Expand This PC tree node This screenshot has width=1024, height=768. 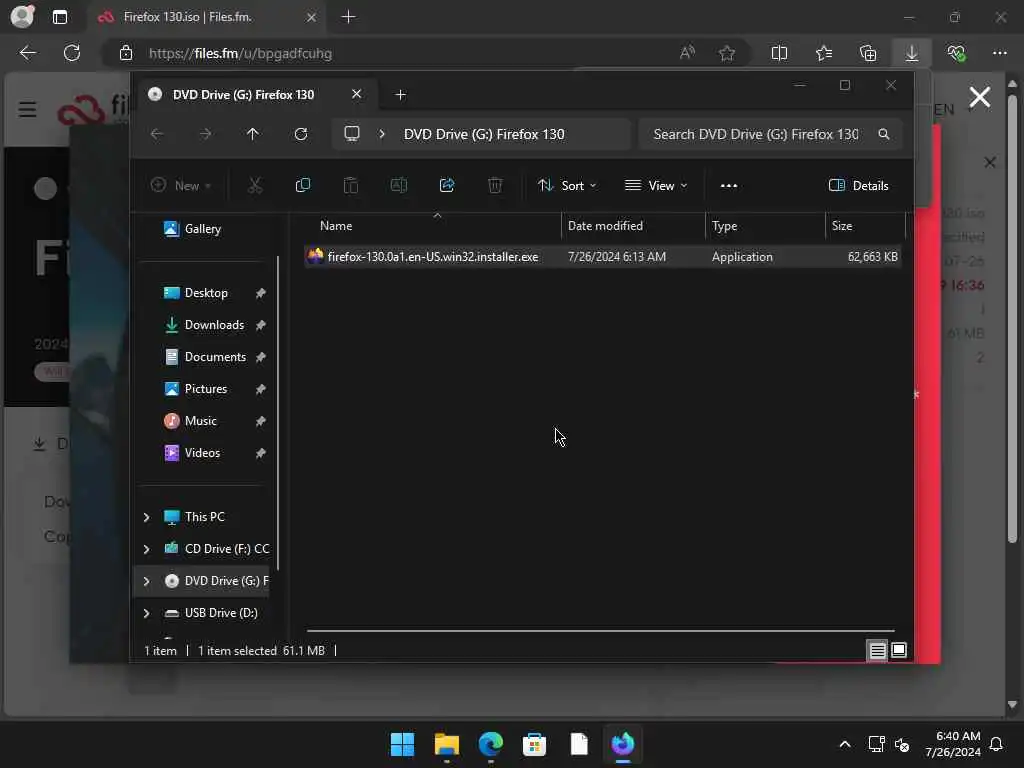(146, 517)
